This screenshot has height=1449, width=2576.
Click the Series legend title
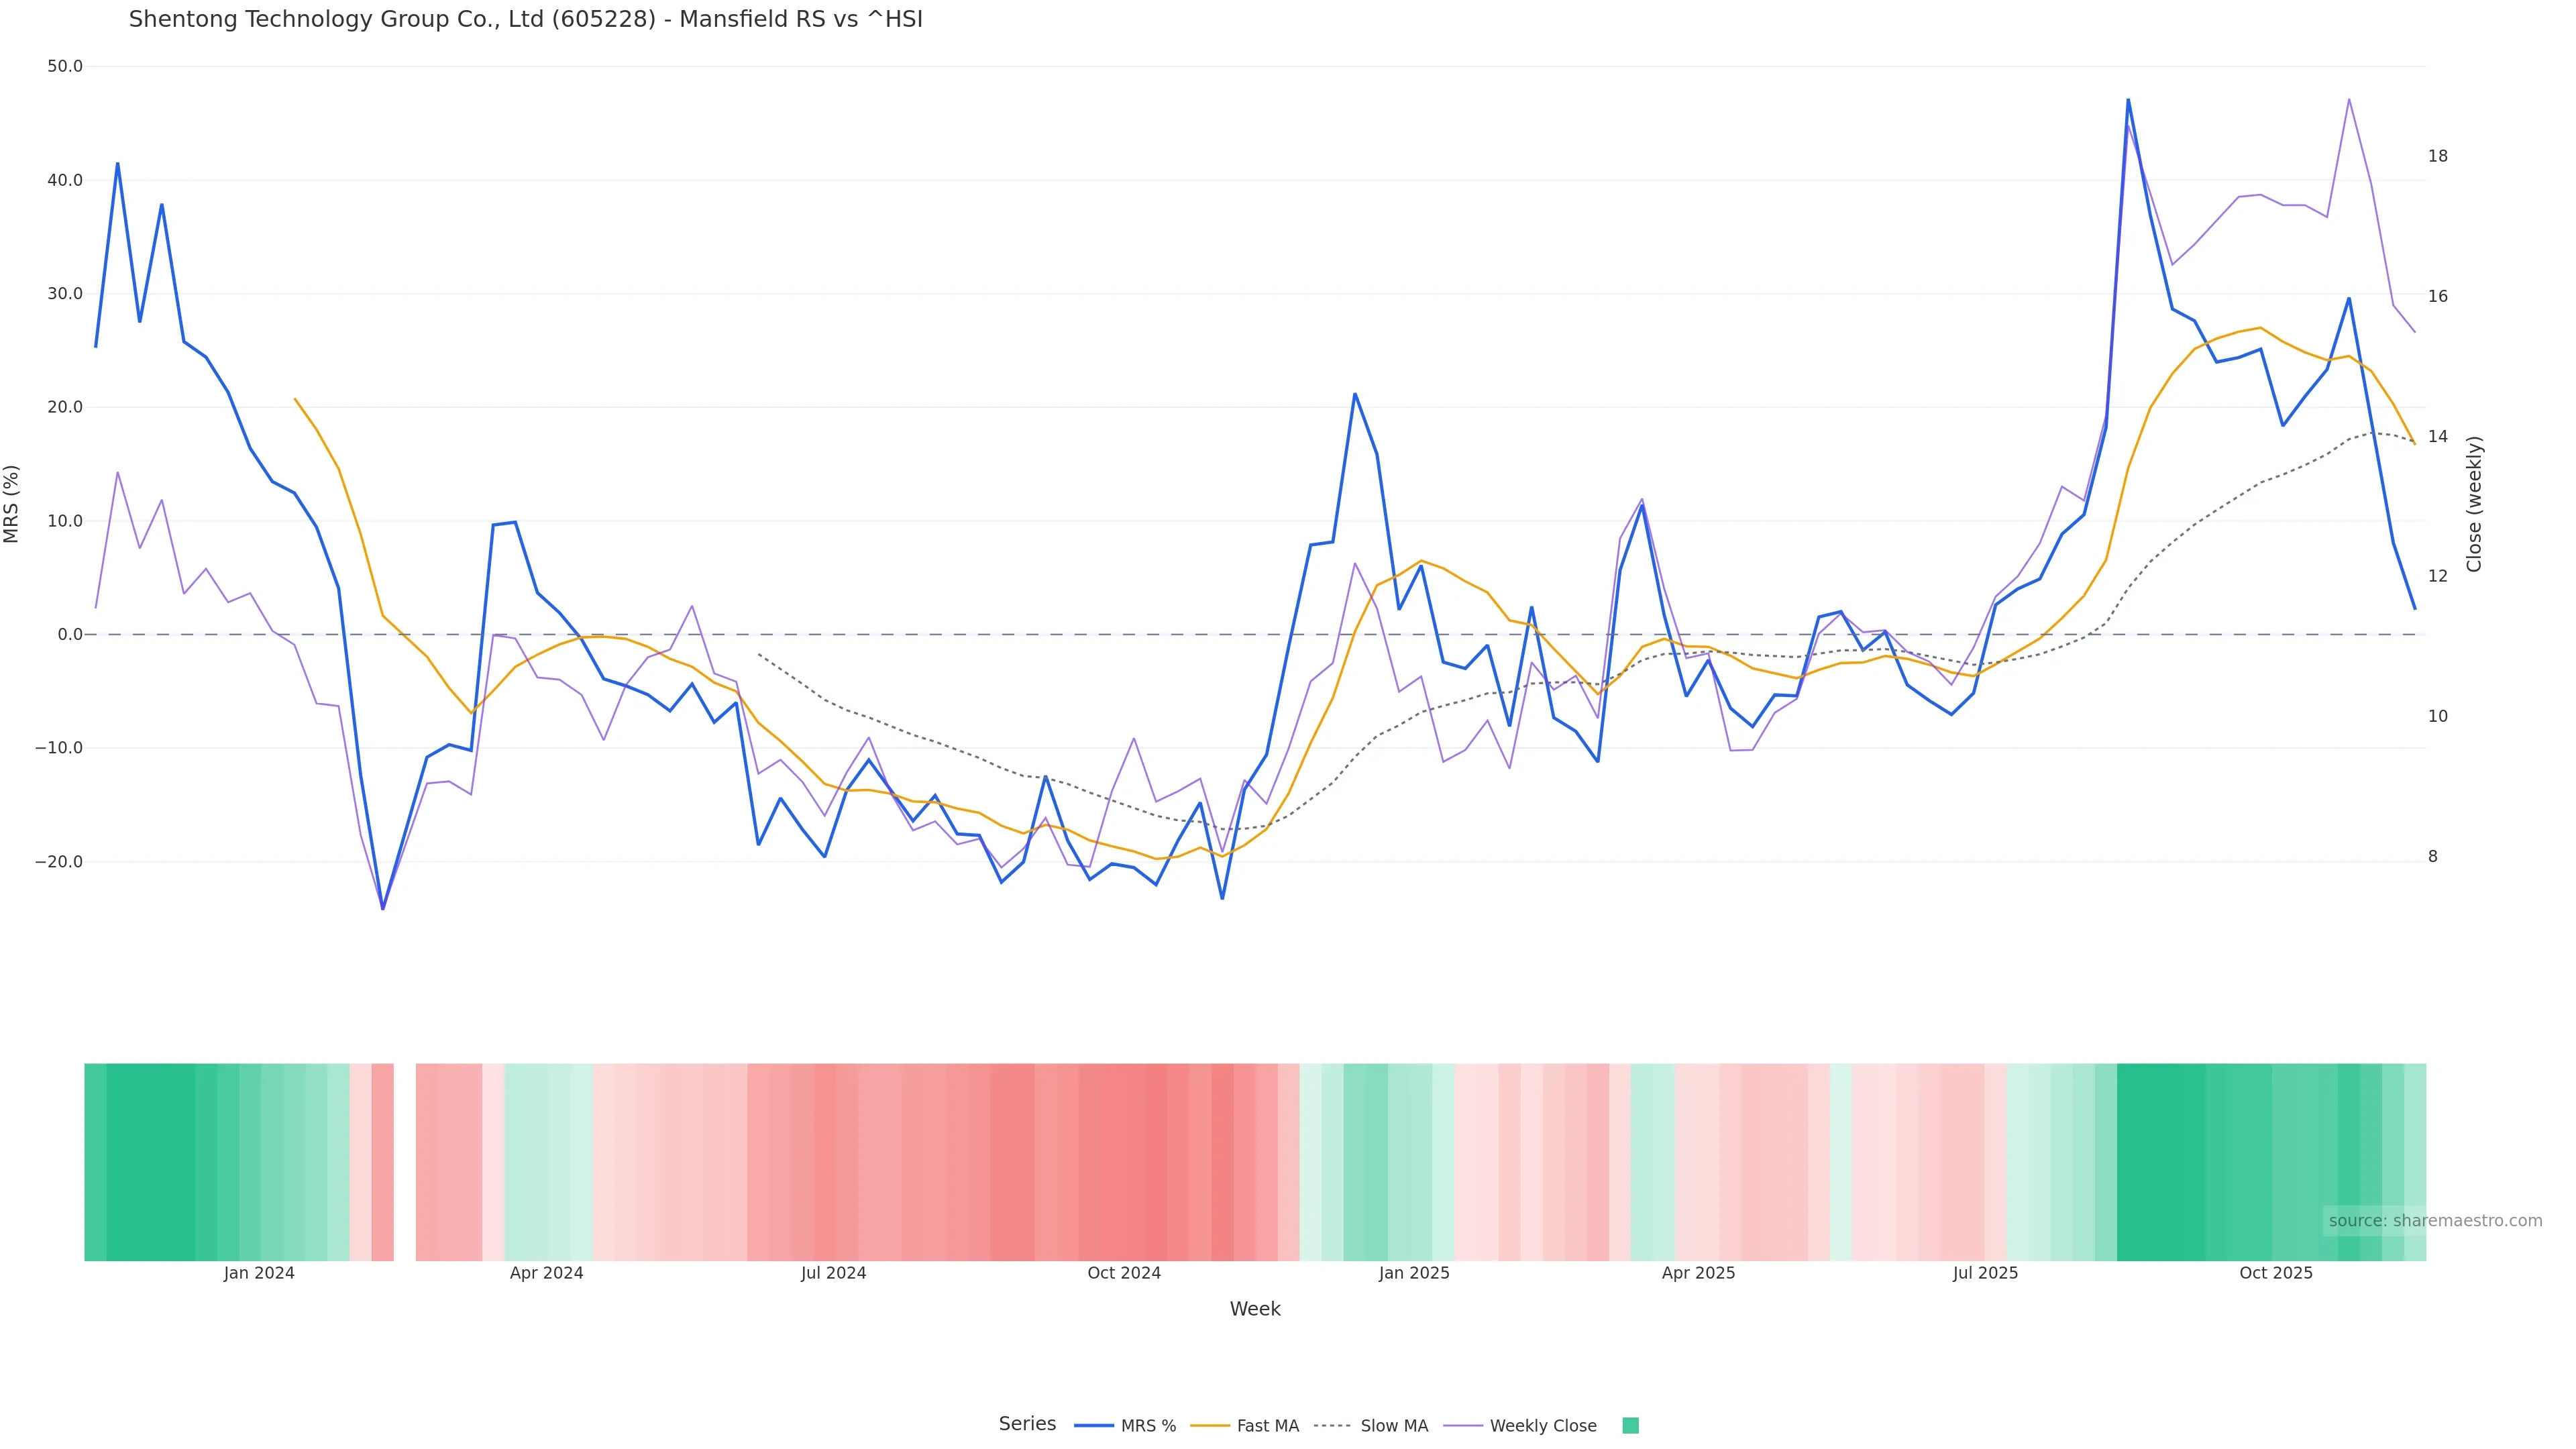1027,1424
